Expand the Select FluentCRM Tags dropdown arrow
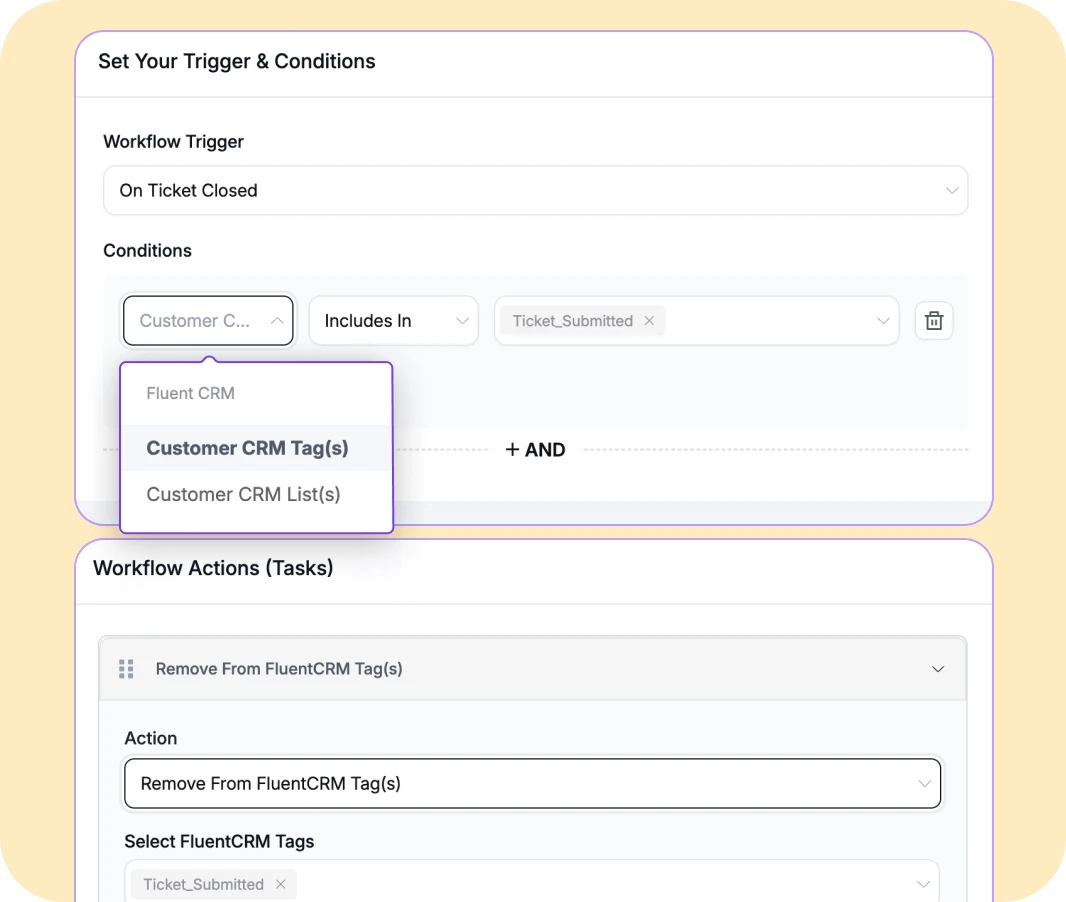This screenshot has width=1066, height=902. (x=923, y=884)
